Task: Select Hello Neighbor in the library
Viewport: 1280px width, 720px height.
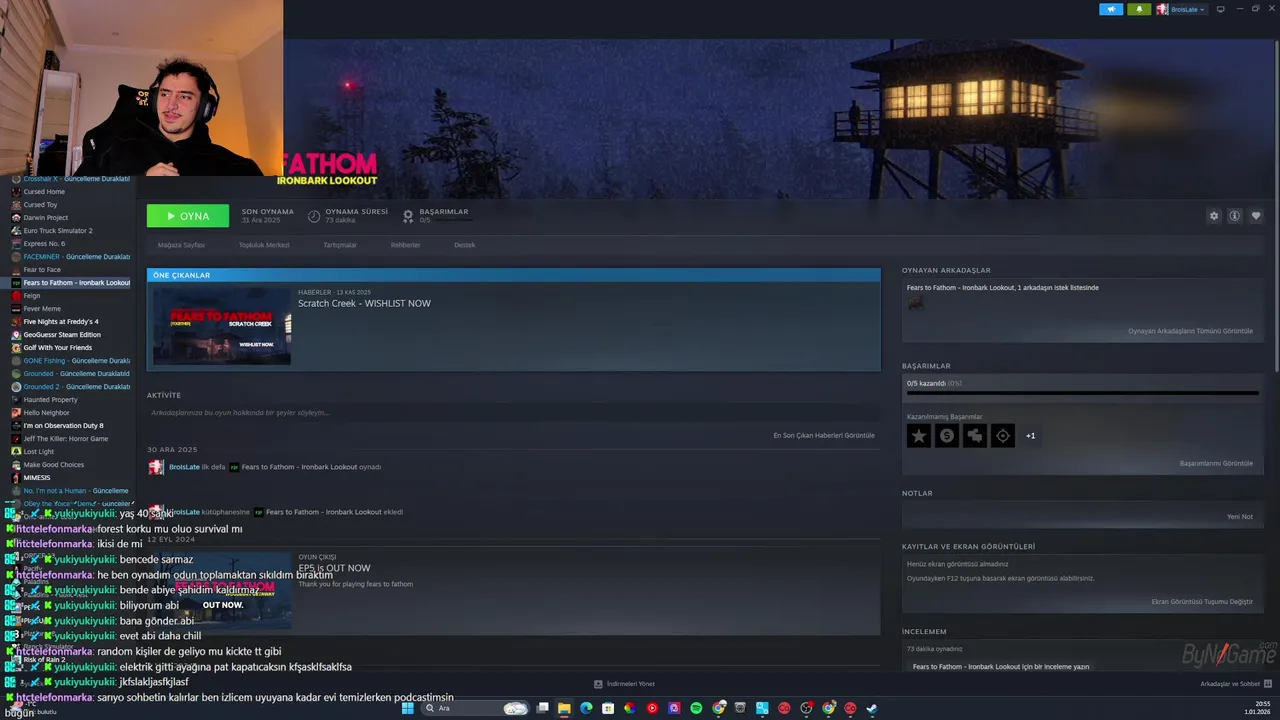Action: click(47, 413)
